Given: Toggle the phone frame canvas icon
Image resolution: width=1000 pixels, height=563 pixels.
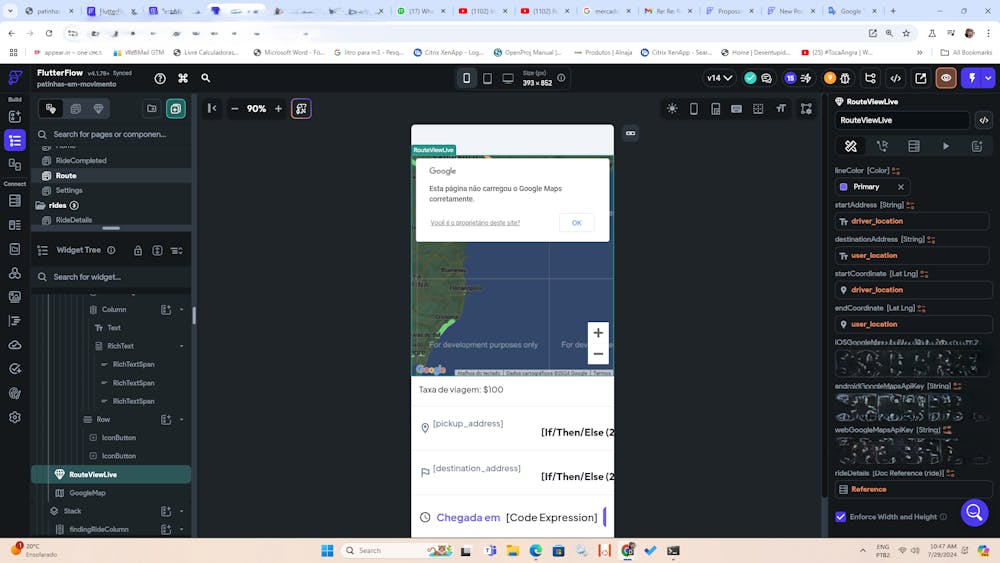Looking at the screenshot, I should coord(694,109).
